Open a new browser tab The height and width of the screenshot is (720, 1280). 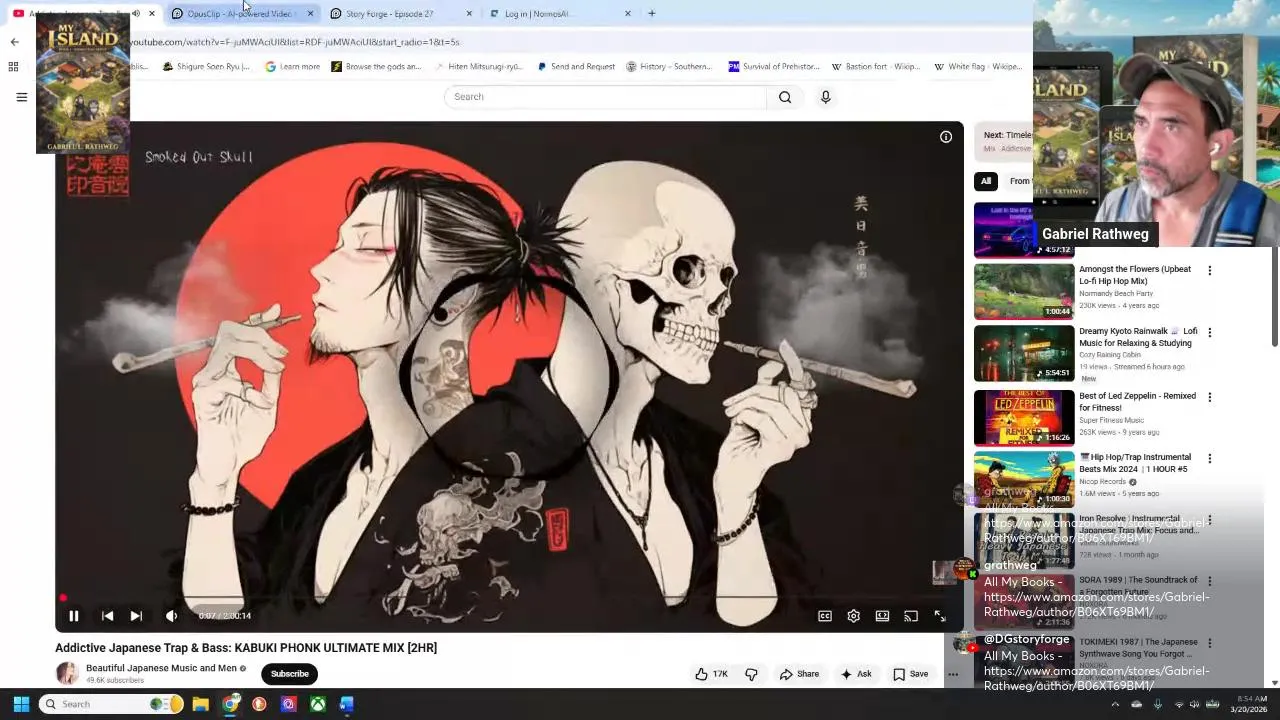coord(652,14)
